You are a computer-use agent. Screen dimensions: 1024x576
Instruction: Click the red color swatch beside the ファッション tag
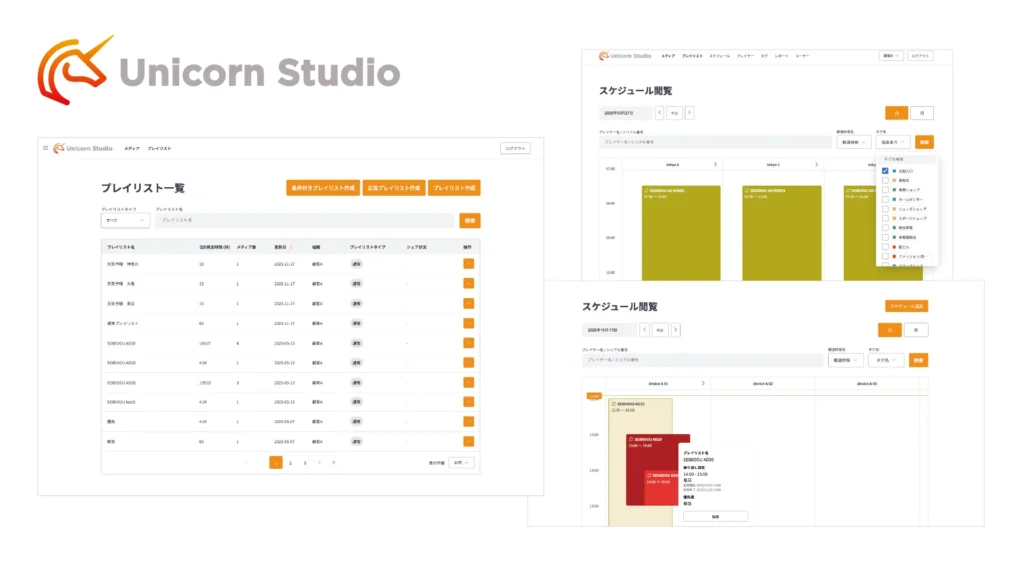pos(894,256)
